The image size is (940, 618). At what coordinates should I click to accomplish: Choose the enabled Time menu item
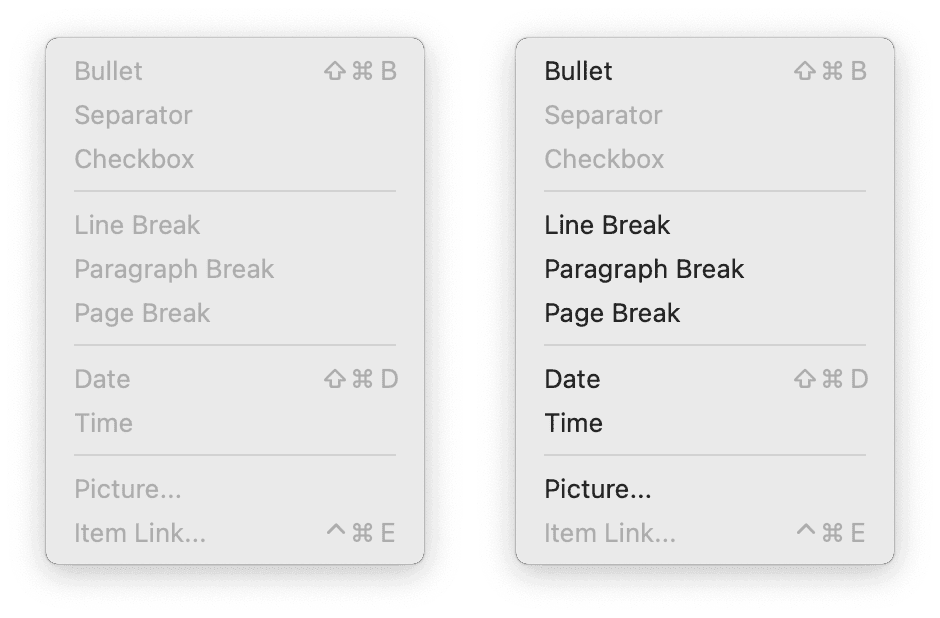pos(573,423)
